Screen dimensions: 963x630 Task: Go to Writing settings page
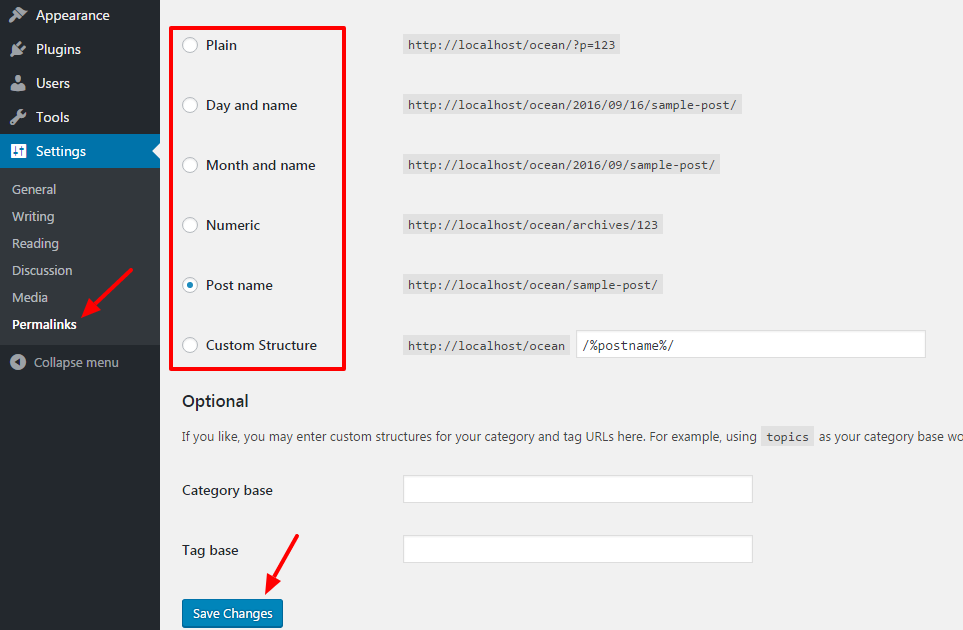pyautogui.click(x=33, y=216)
